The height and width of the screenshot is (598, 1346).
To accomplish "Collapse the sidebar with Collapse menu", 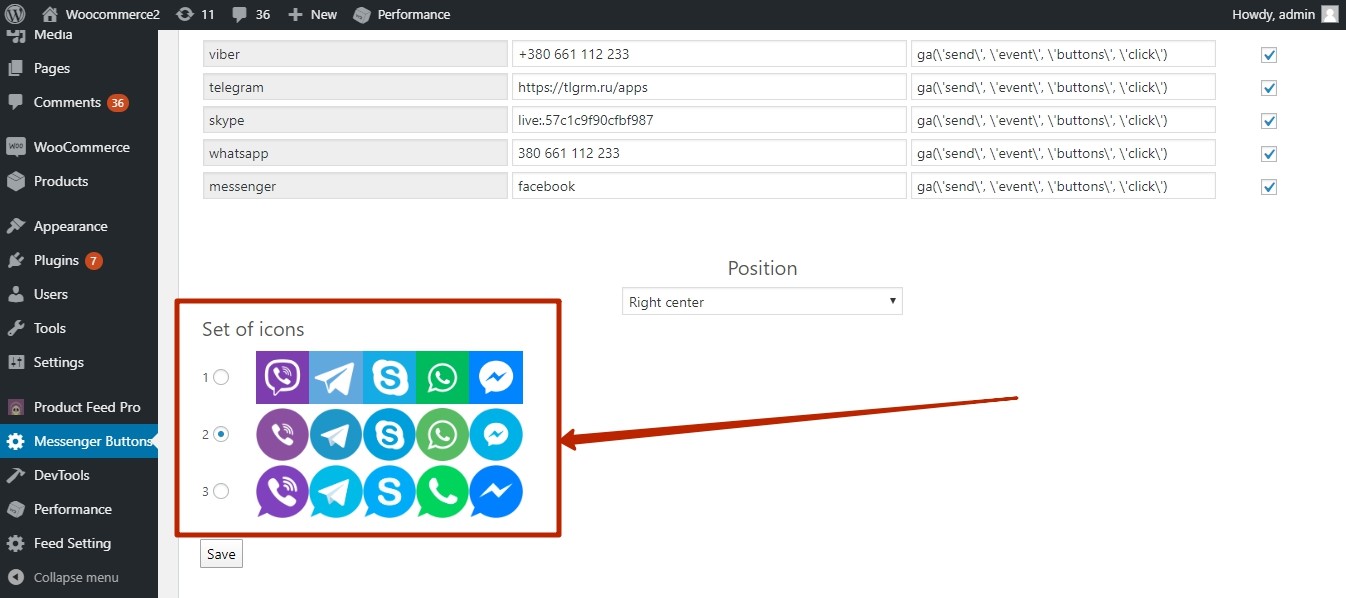I will (x=75, y=577).
